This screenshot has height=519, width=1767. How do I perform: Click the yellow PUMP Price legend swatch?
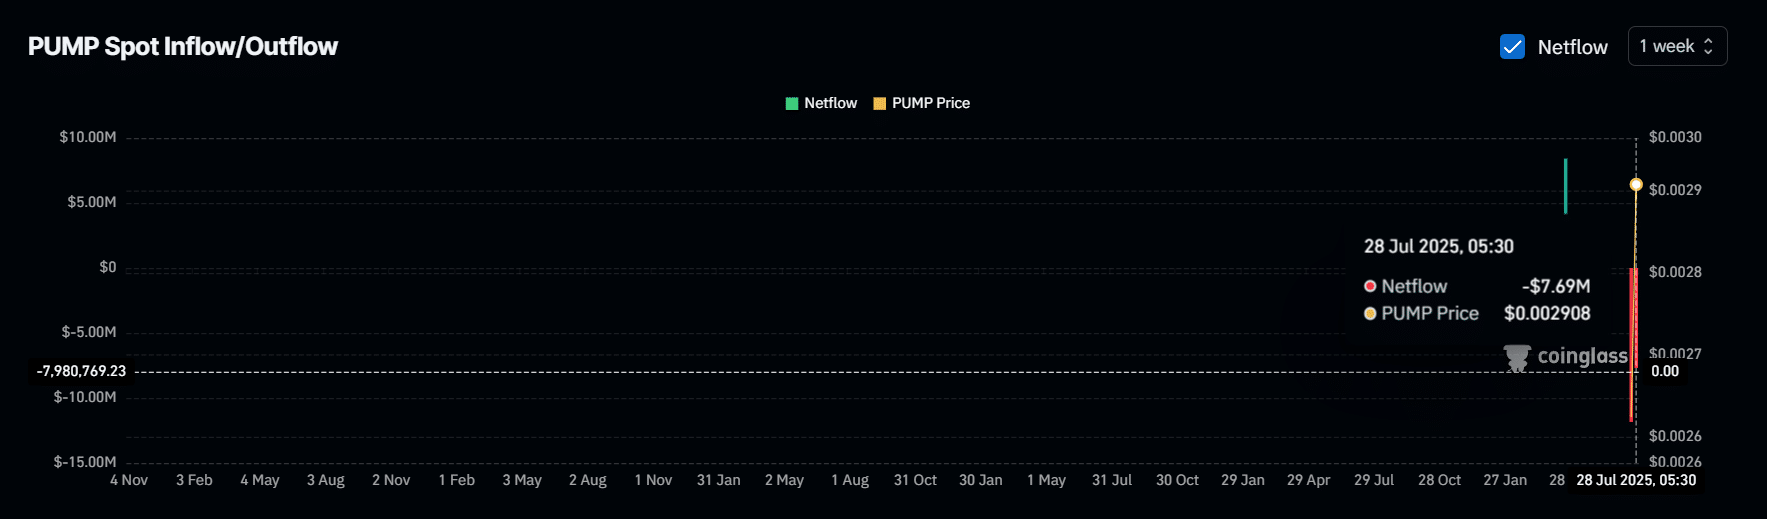point(880,104)
